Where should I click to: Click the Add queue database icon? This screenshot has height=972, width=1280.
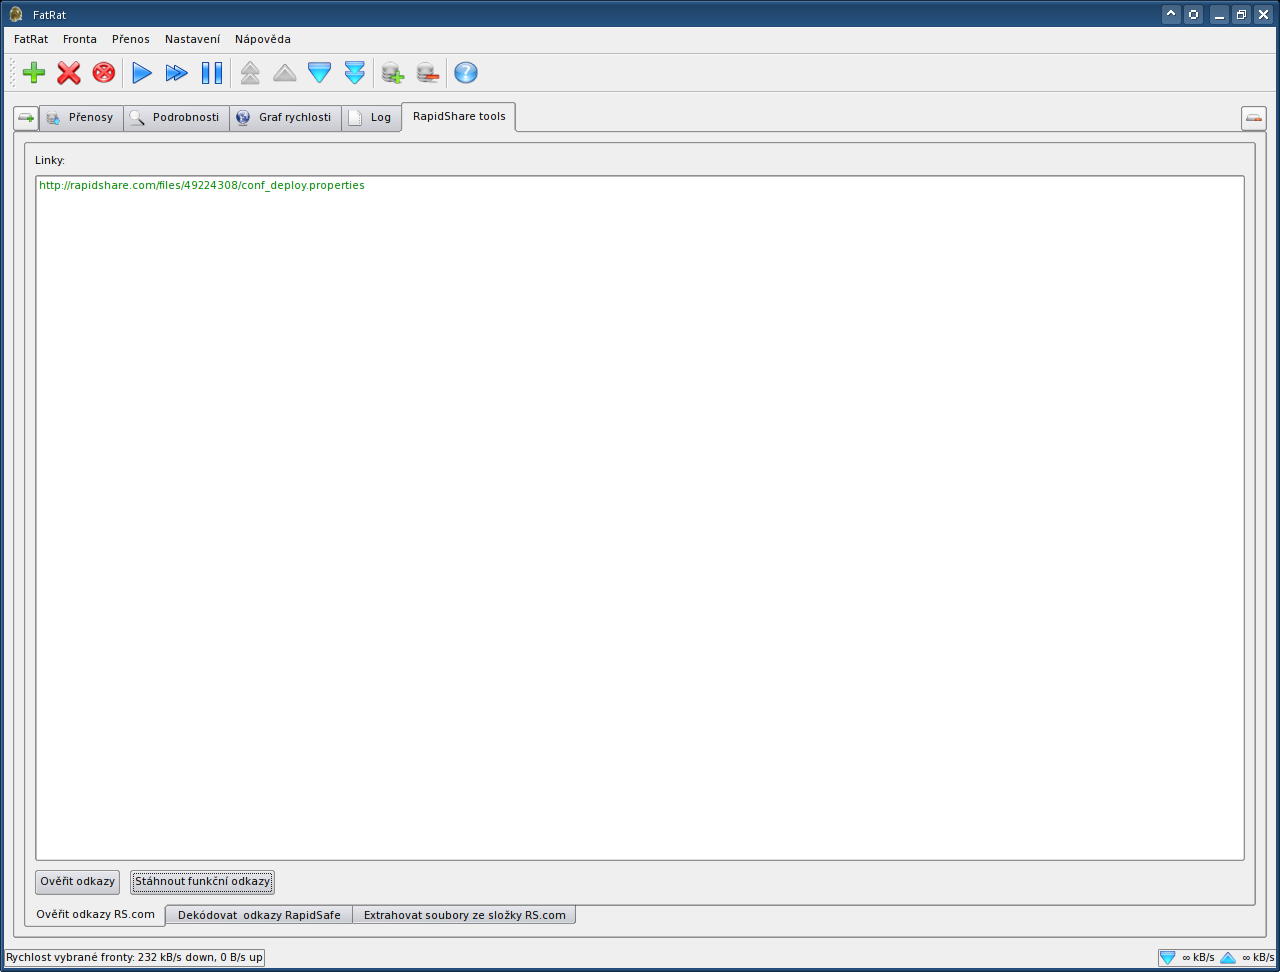393,73
